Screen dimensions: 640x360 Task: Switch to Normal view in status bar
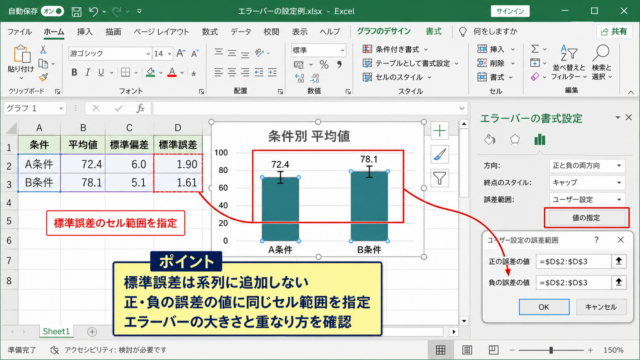coord(440,350)
